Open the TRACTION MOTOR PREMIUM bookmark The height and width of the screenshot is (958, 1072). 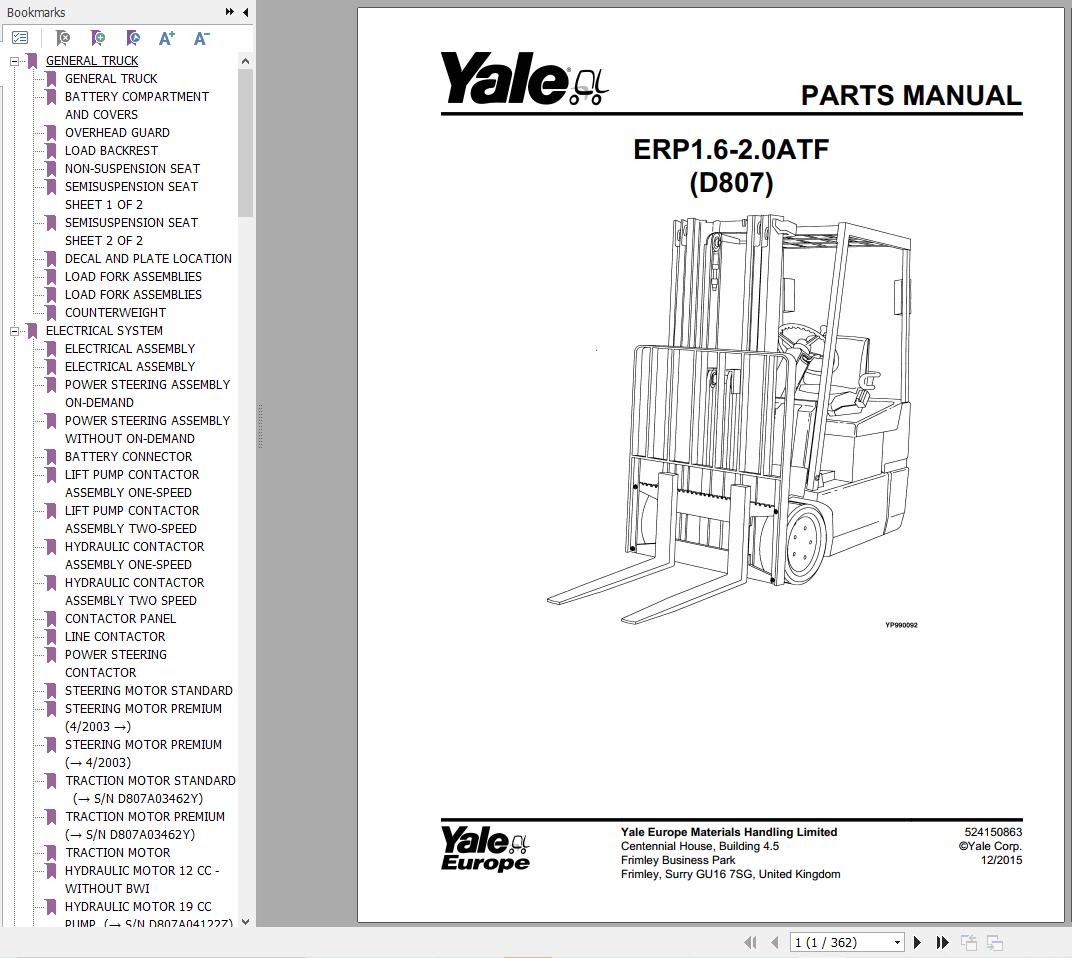click(144, 825)
